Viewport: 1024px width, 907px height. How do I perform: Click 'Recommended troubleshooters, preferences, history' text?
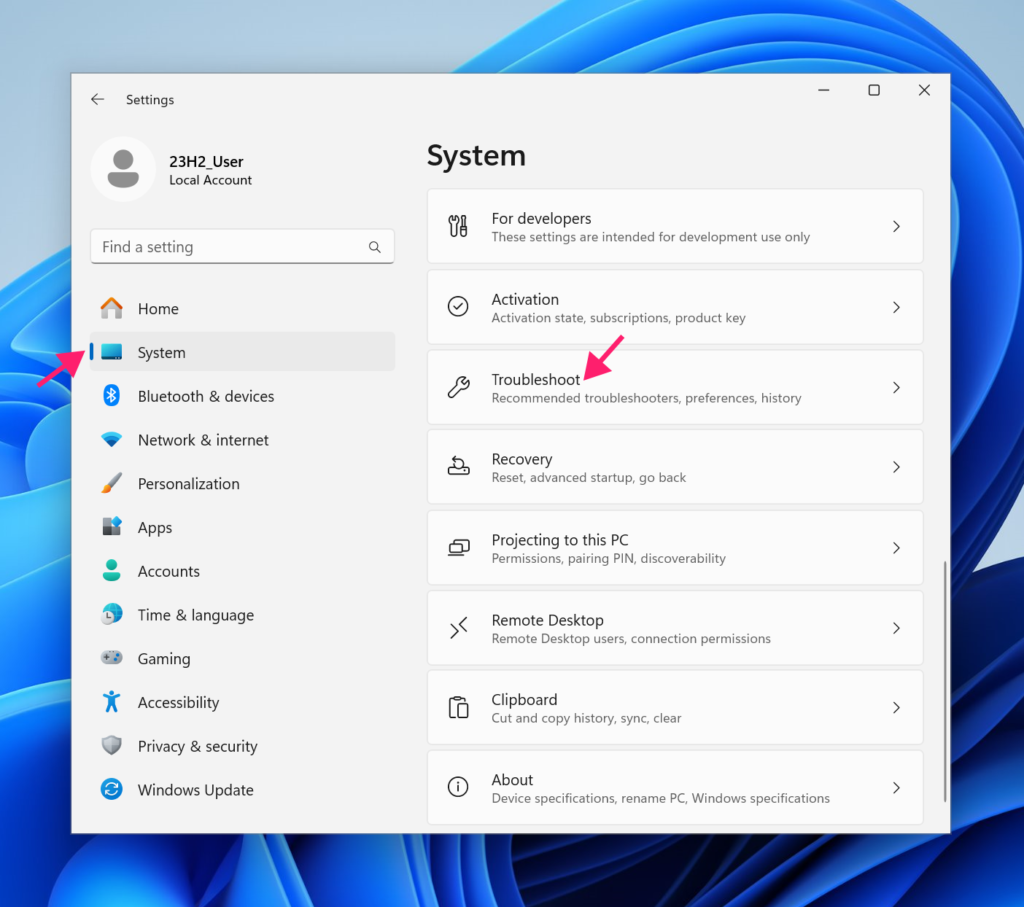point(647,398)
